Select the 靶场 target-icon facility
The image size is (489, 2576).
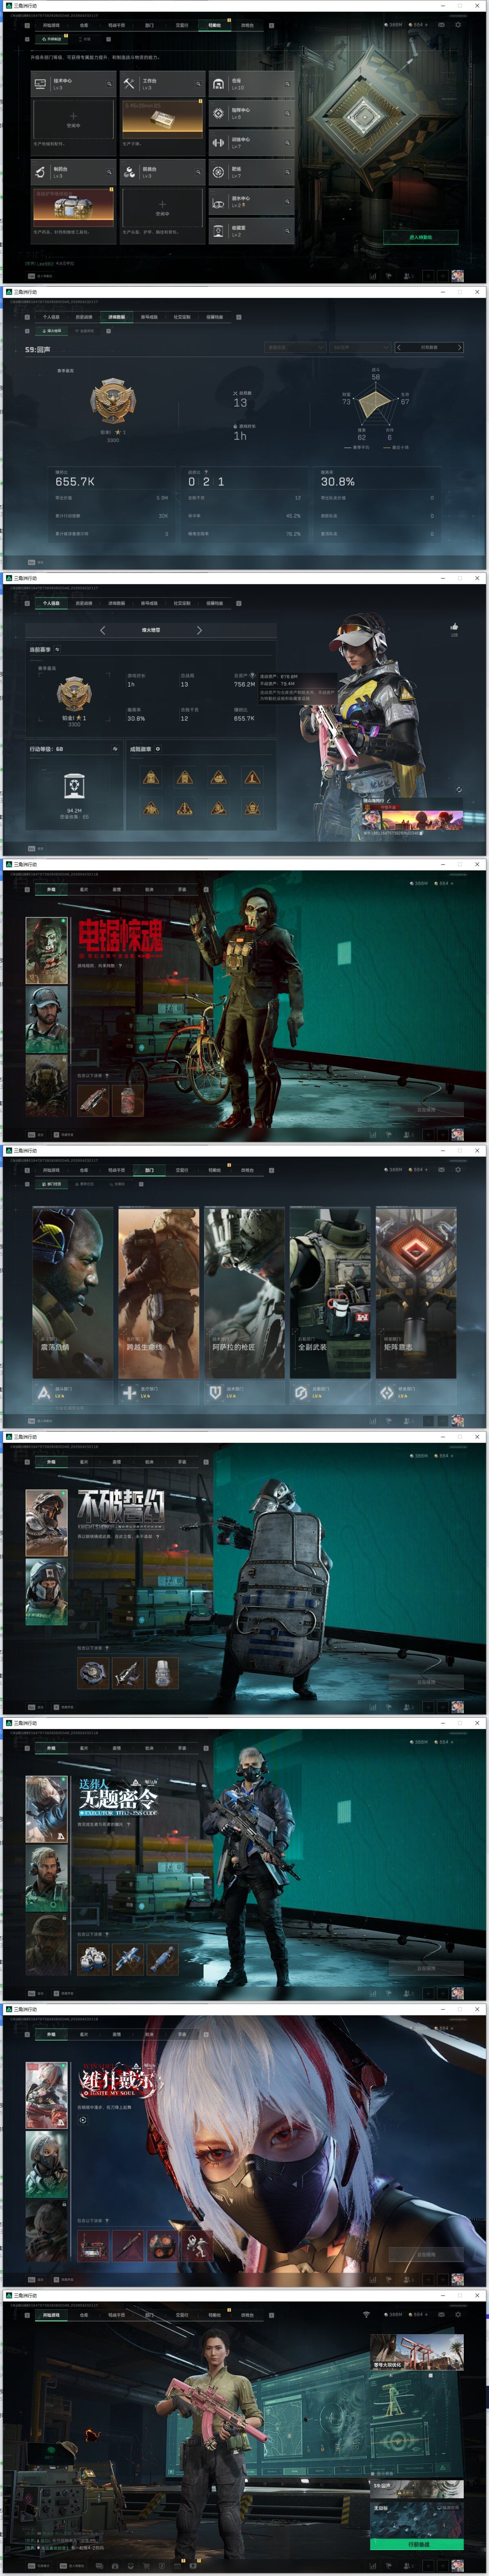[x=251, y=172]
